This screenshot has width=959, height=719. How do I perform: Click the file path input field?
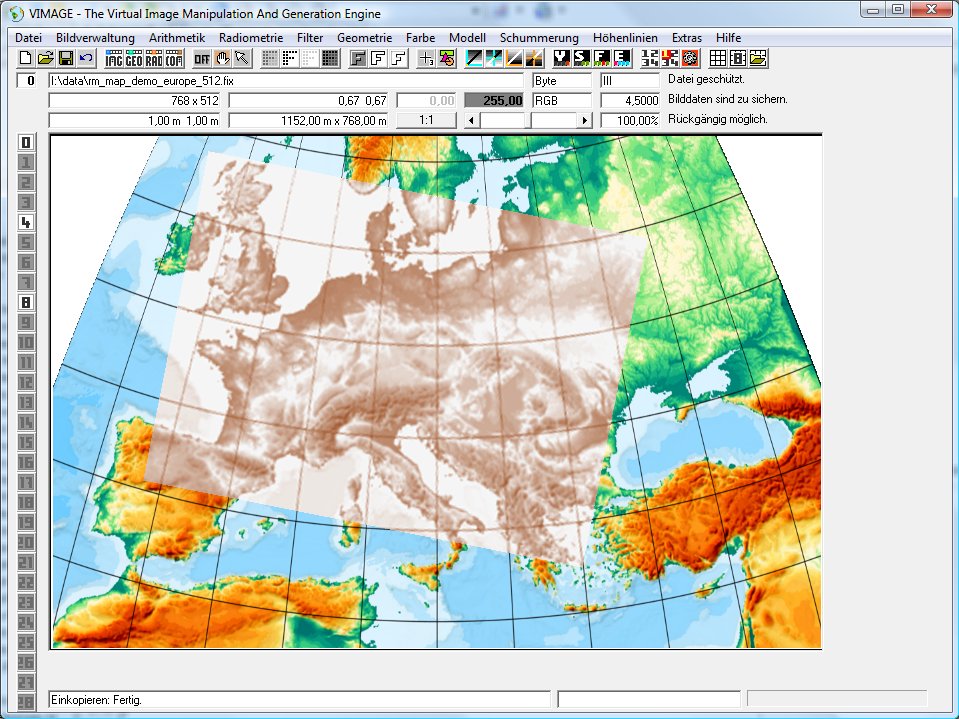click(285, 80)
